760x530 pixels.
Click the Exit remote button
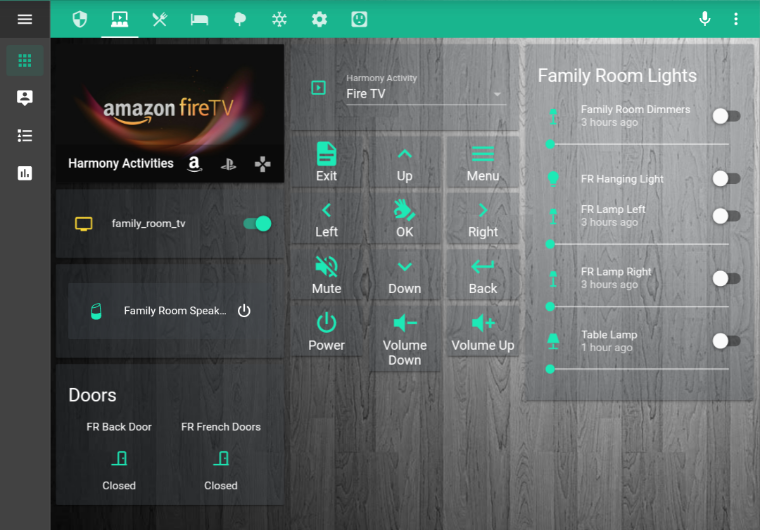(x=326, y=162)
